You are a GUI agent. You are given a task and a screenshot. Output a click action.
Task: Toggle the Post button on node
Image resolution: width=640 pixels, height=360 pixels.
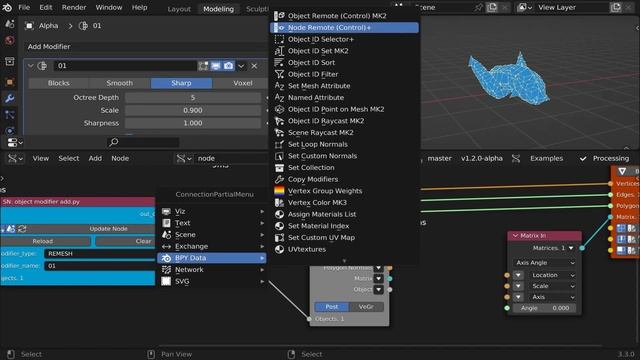pos(331,307)
